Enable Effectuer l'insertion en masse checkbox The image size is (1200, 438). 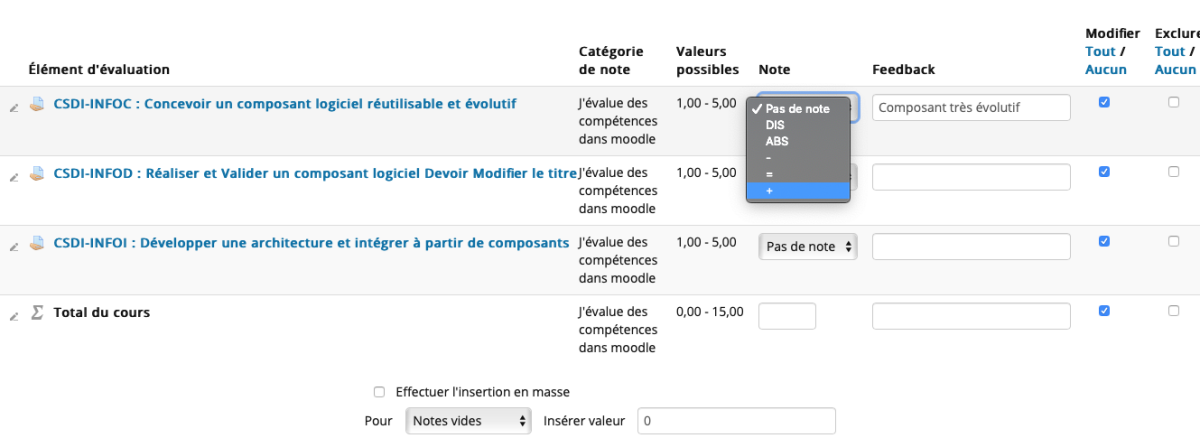(x=379, y=392)
